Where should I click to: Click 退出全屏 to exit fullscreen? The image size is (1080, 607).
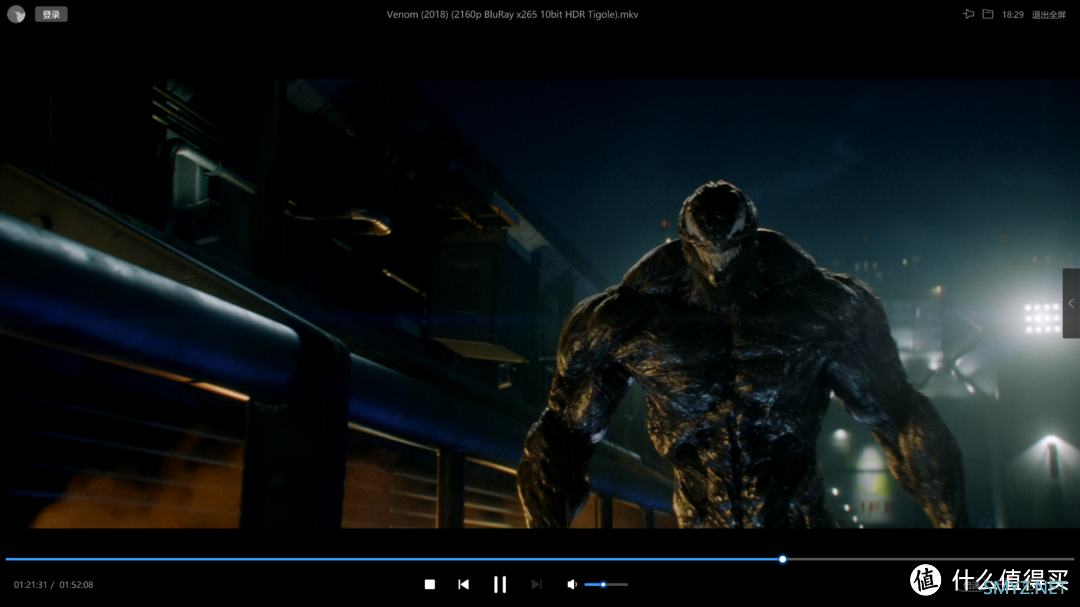click(x=1048, y=14)
